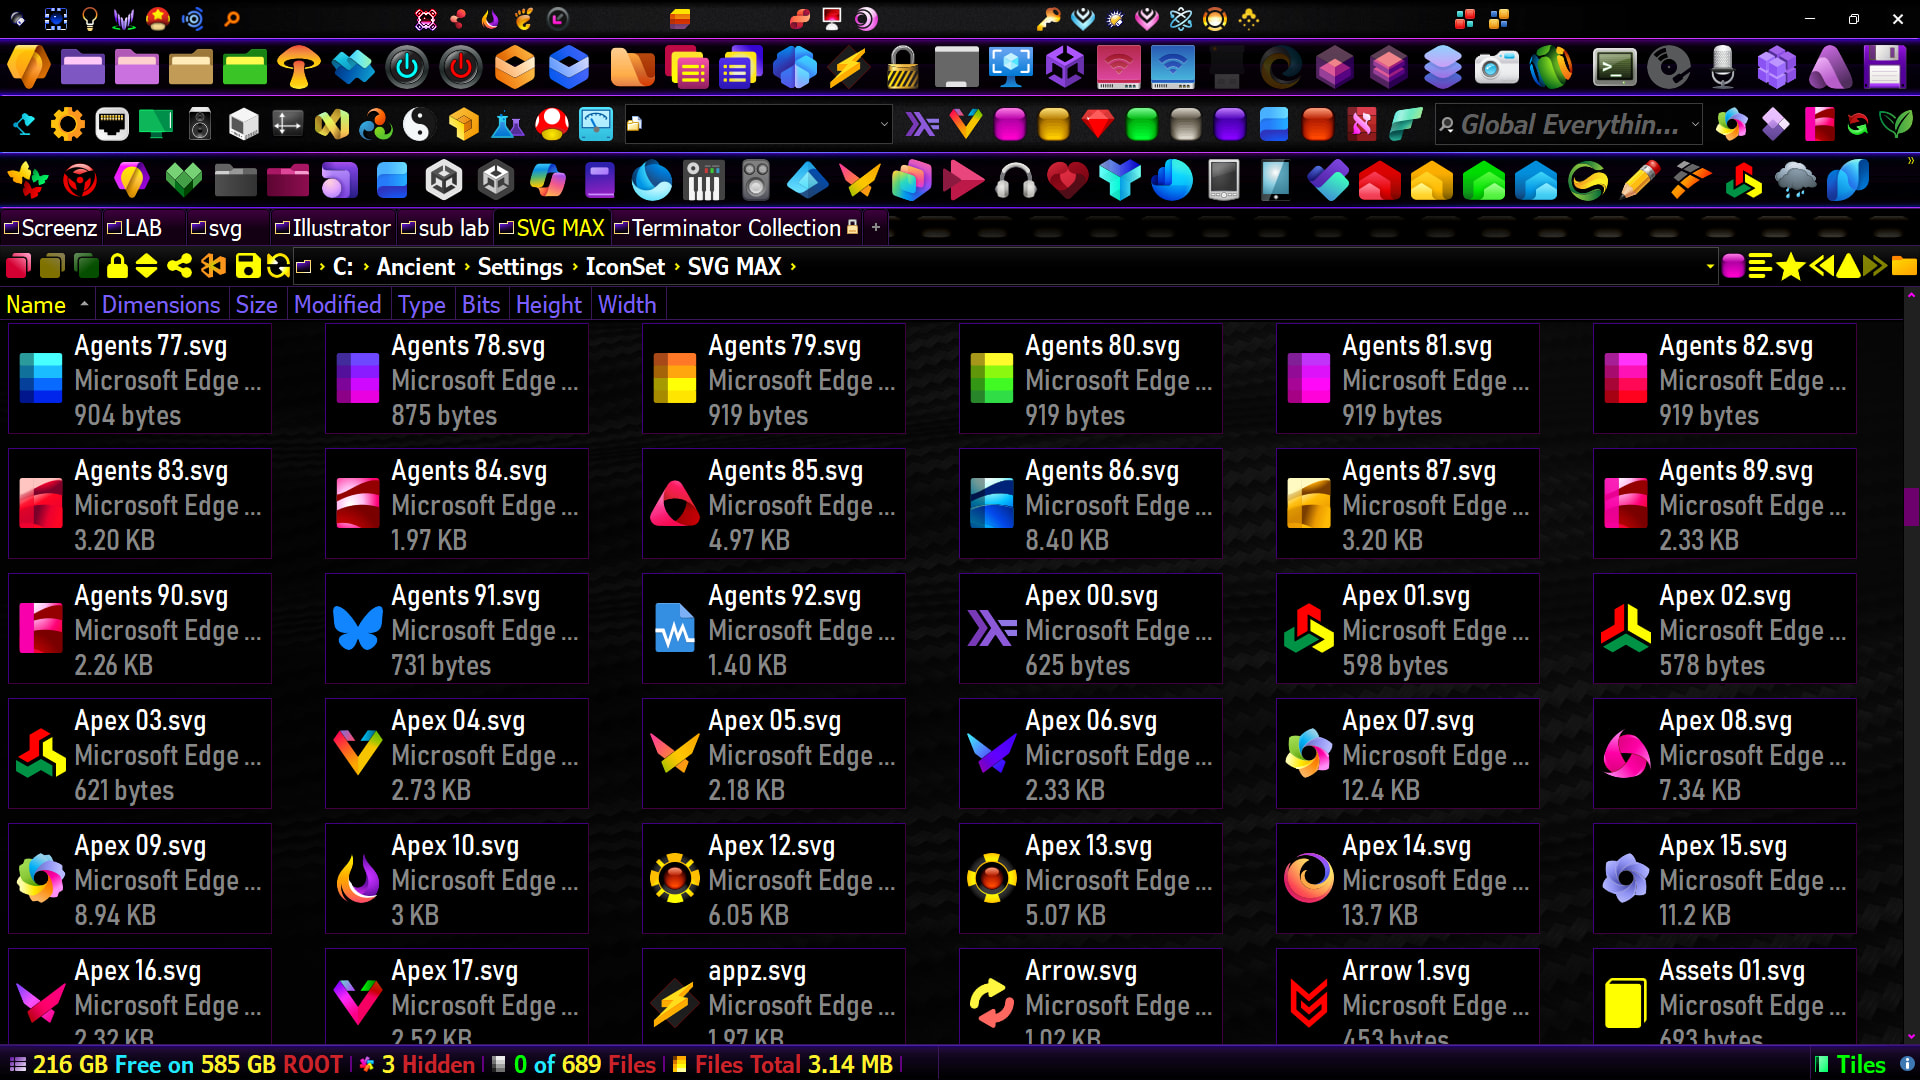The image size is (1920, 1080).
Task: Click the magenta glossy color button
Action: tap(1010, 125)
